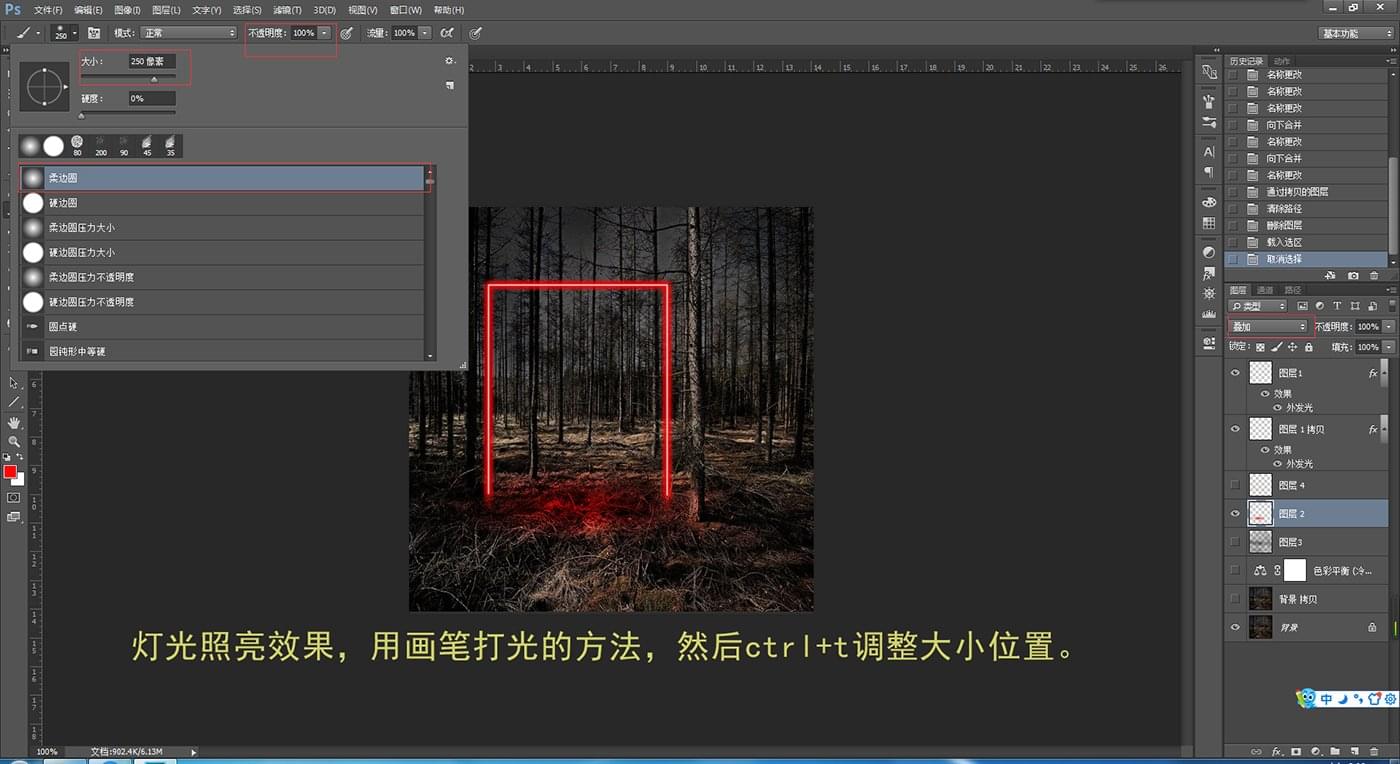
Task: Delete current history state trash icon
Action: click(x=1374, y=275)
